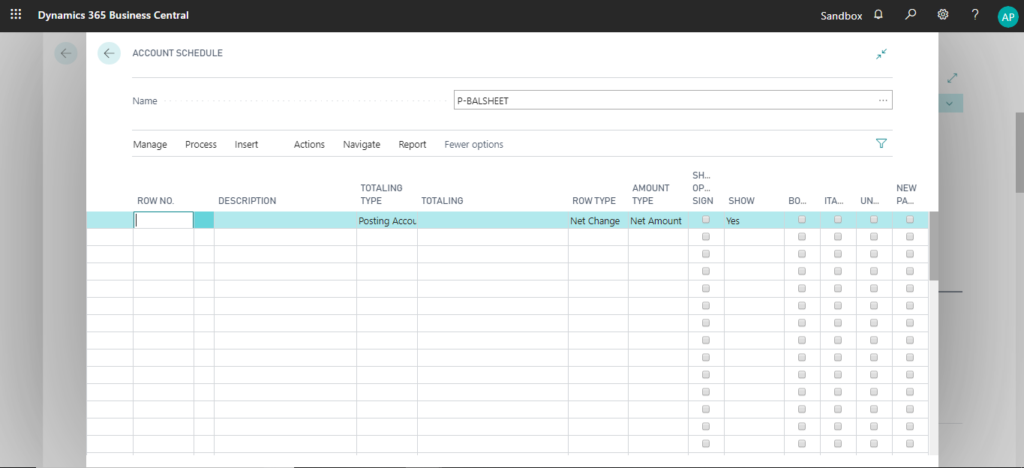Collapse the page with the shrink arrows icon
This screenshot has width=1024, height=468.
[x=882, y=54]
